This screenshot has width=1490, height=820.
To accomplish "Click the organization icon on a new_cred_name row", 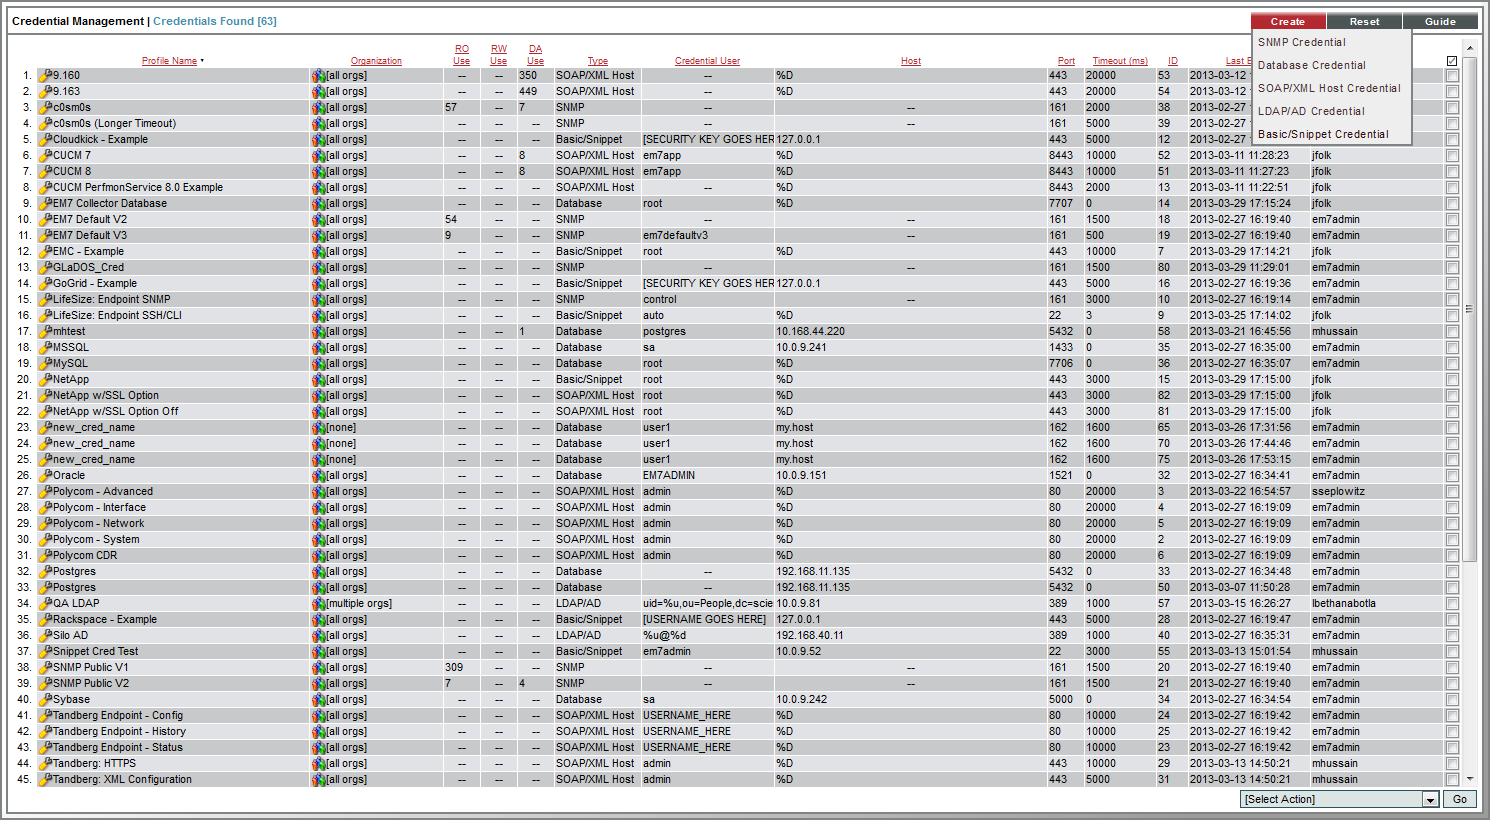I will [318, 427].
